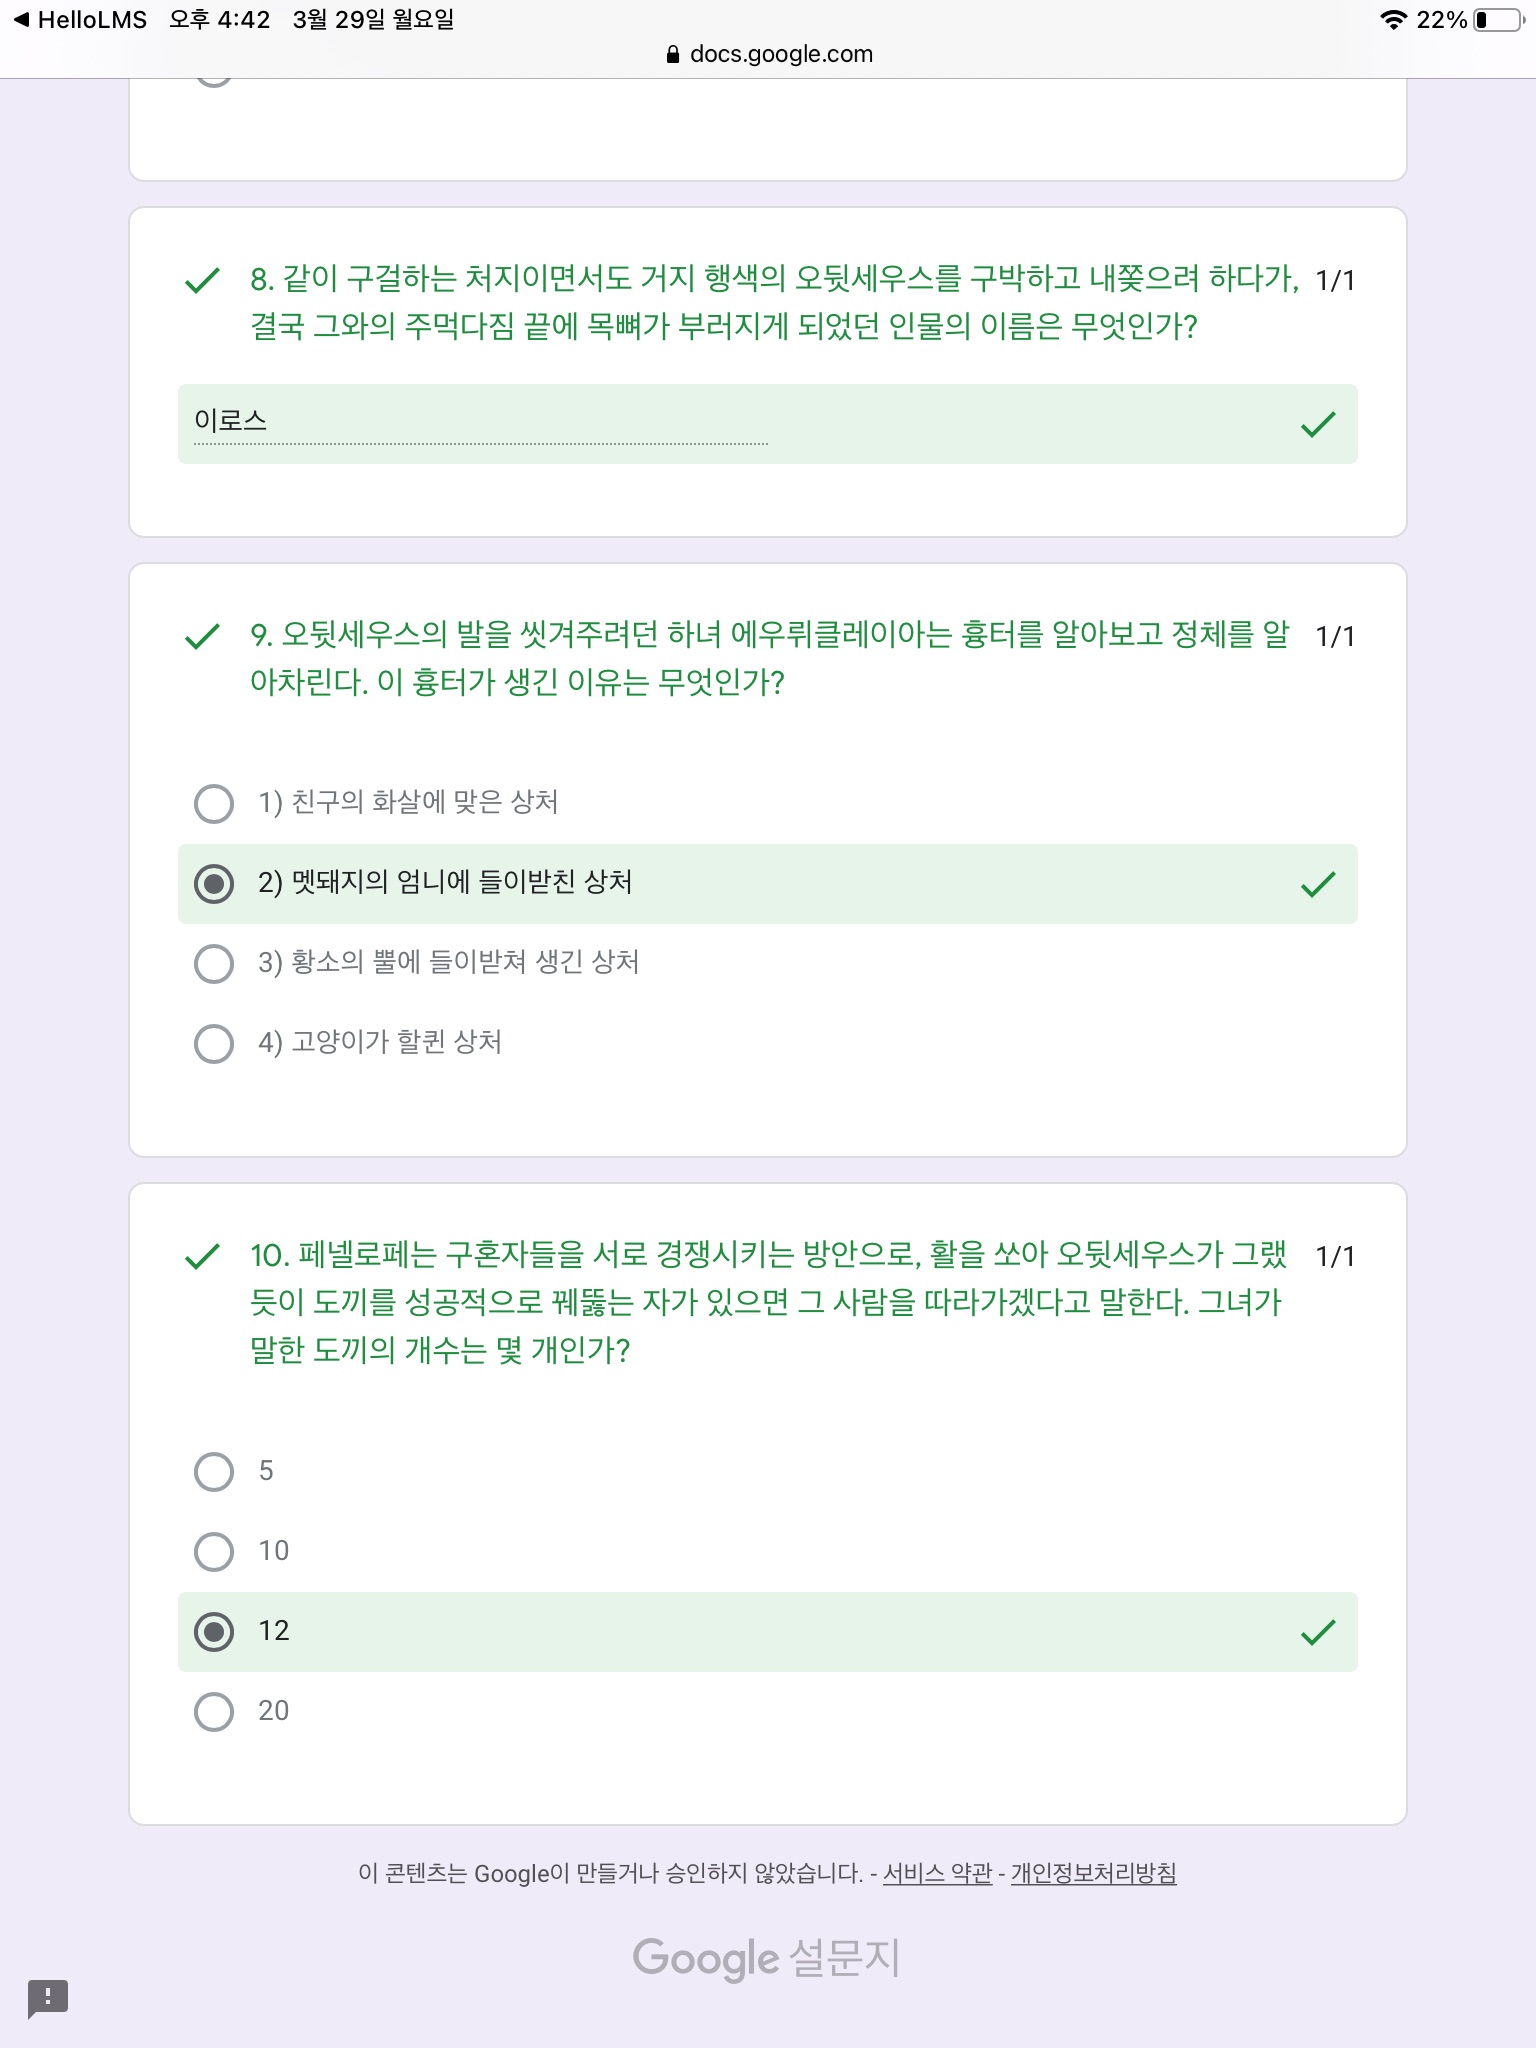
Task: Tap the correct-answer check in the 이로스 row
Action: tap(1318, 425)
